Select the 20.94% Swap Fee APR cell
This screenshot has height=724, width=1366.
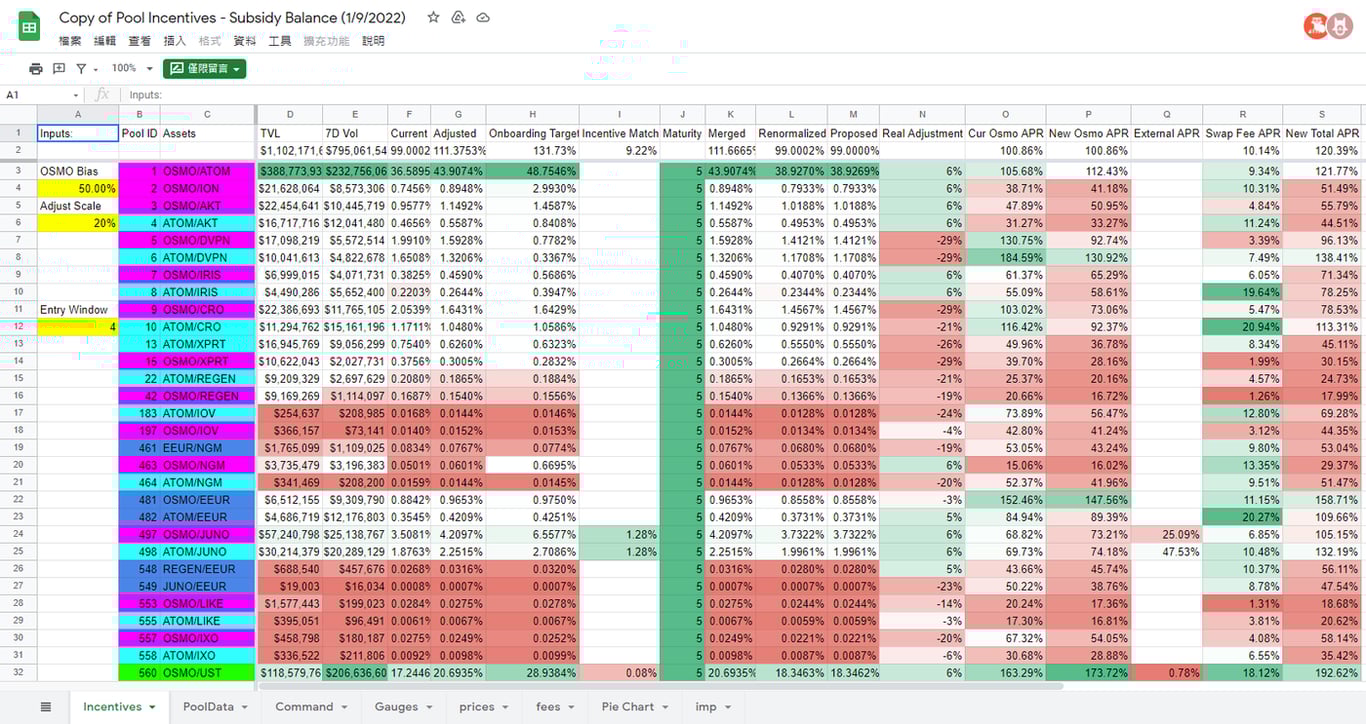click(x=1242, y=326)
